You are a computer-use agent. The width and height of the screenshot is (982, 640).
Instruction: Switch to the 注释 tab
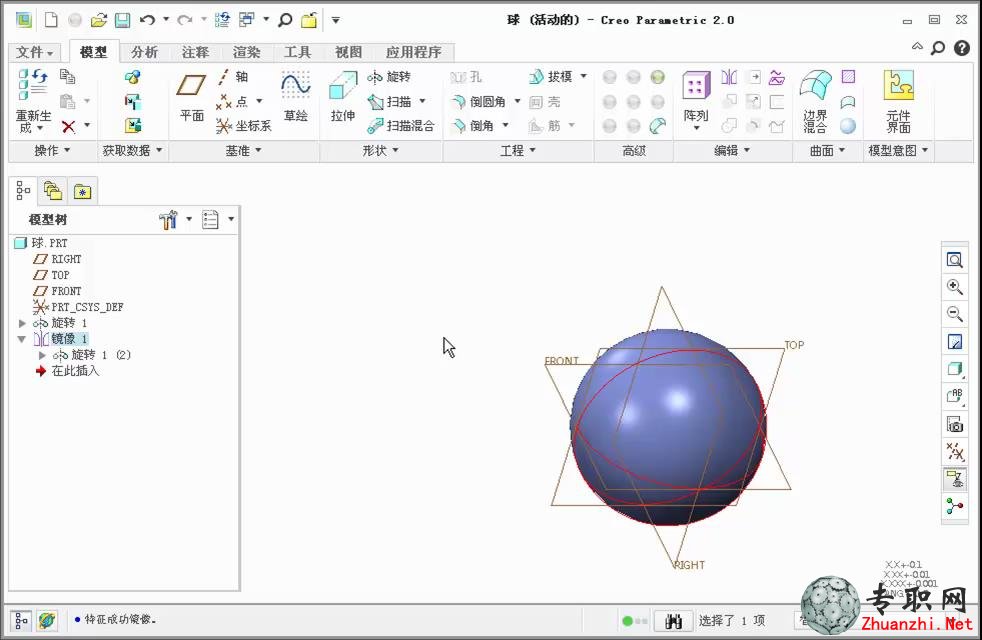click(x=195, y=52)
